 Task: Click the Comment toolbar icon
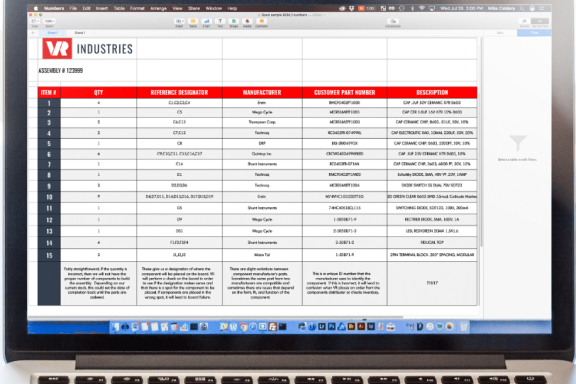(x=261, y=21)
